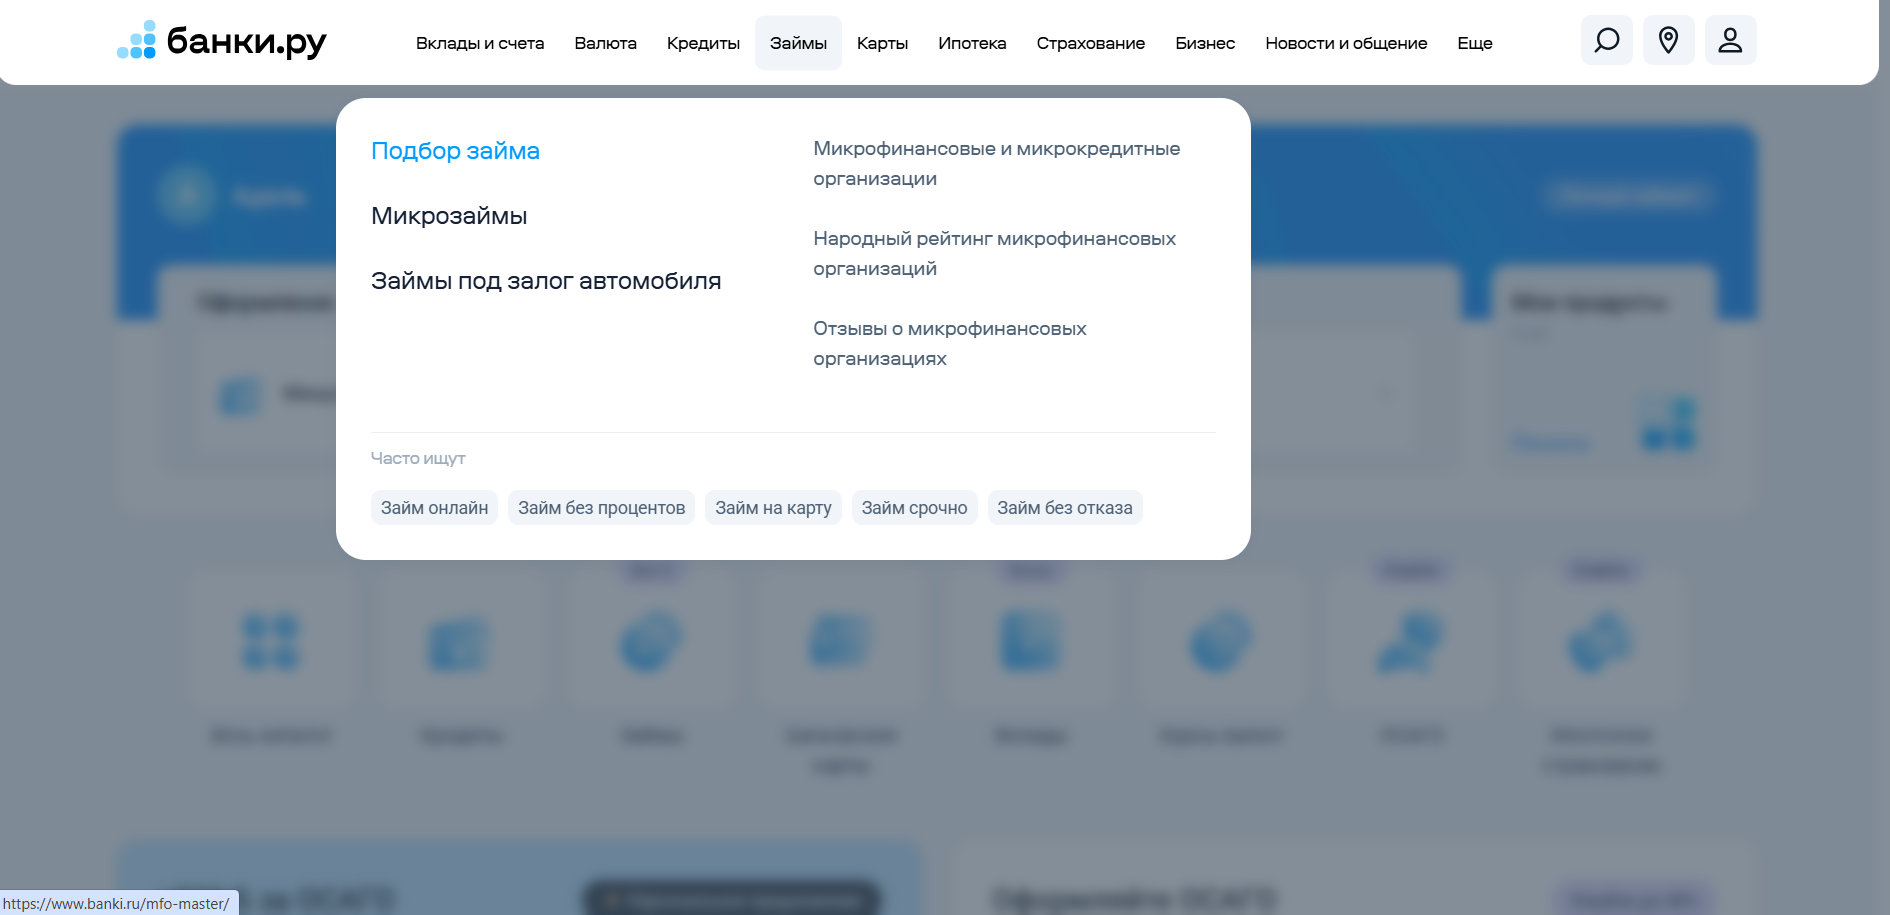Open Займы под залог автомобиля
1890x915 pixels.
[x=546, y=281]
